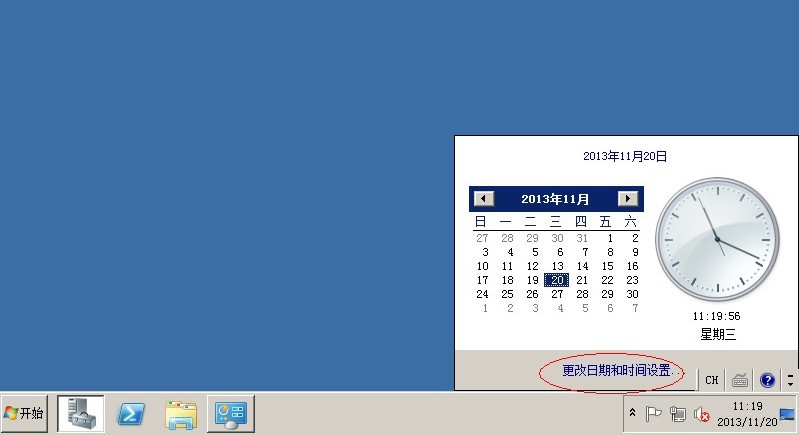Click the taskbar clock showing 11:19
Image resolution: width=799 pixels, height=435 pixels.
pyautogui.click(x=746, y=413)
